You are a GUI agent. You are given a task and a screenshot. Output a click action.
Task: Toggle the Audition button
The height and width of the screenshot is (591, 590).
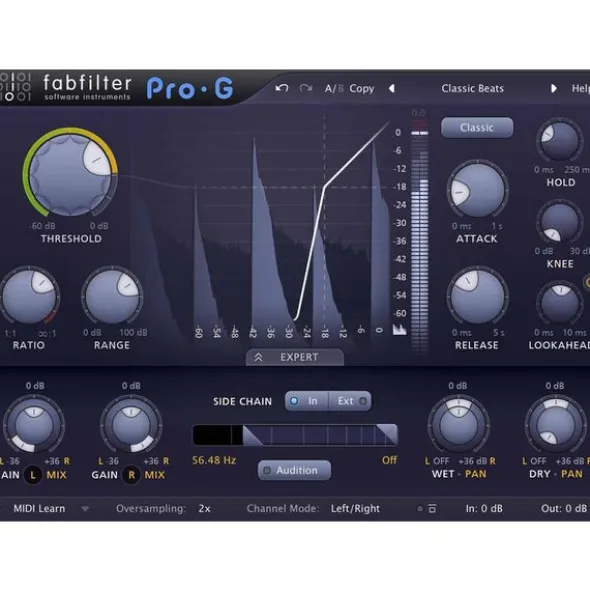pyautogui.click(x=294, y=470)
